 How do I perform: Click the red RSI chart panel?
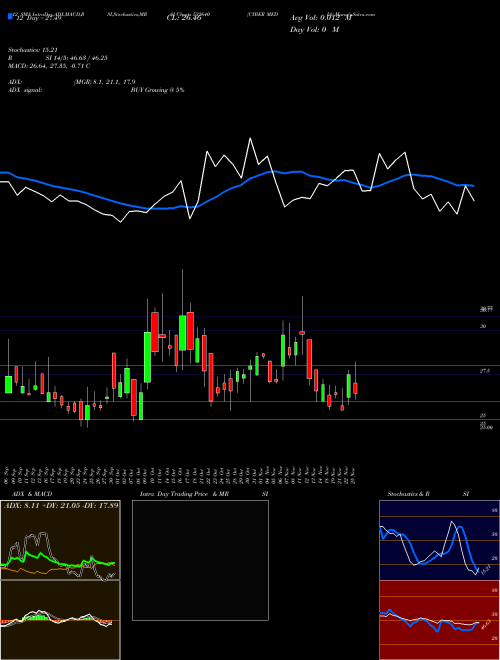point(439,620)
